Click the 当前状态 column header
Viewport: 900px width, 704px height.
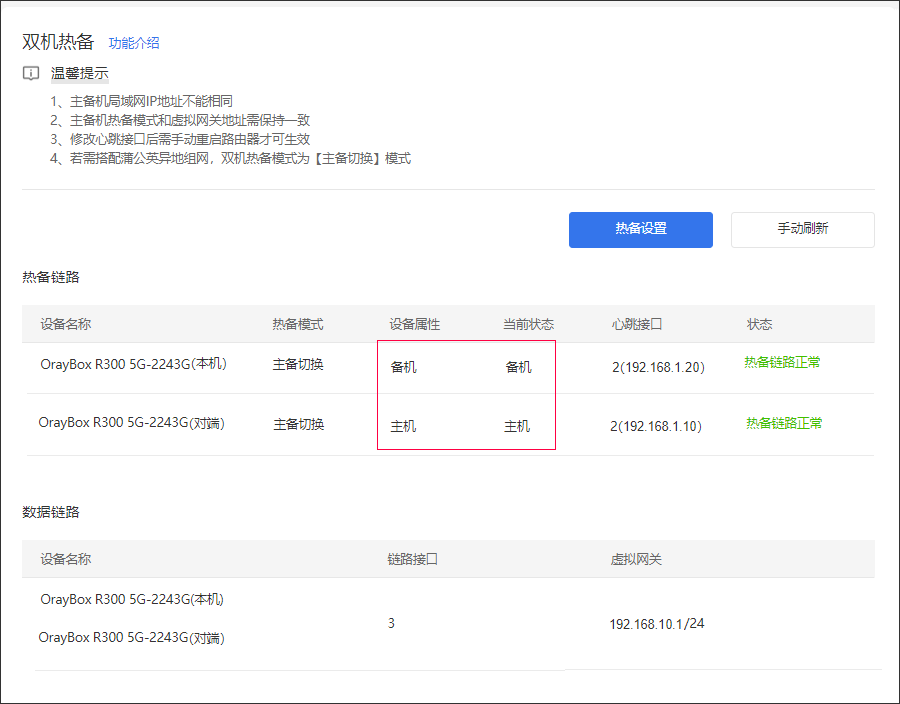coord(528,324)
